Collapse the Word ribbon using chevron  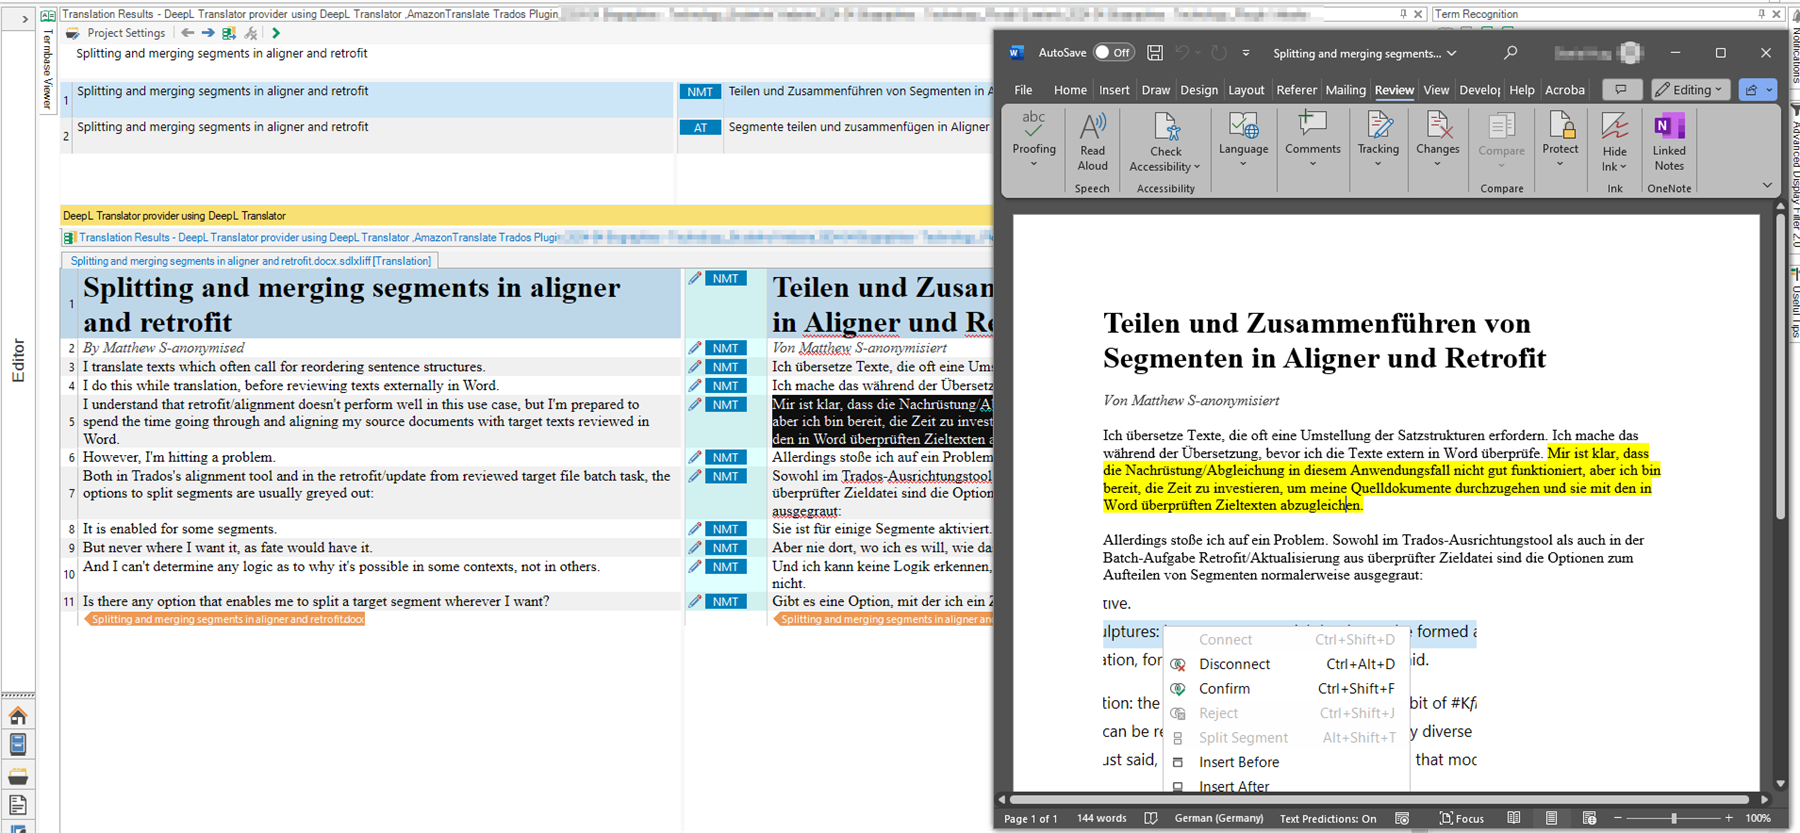[1767, 186]
